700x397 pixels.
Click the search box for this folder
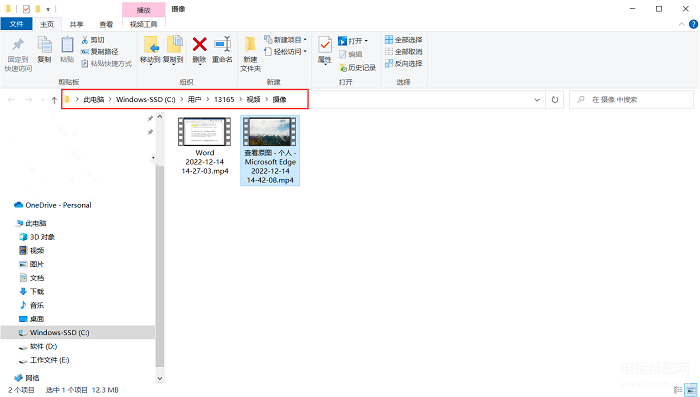tap(631, 100)
